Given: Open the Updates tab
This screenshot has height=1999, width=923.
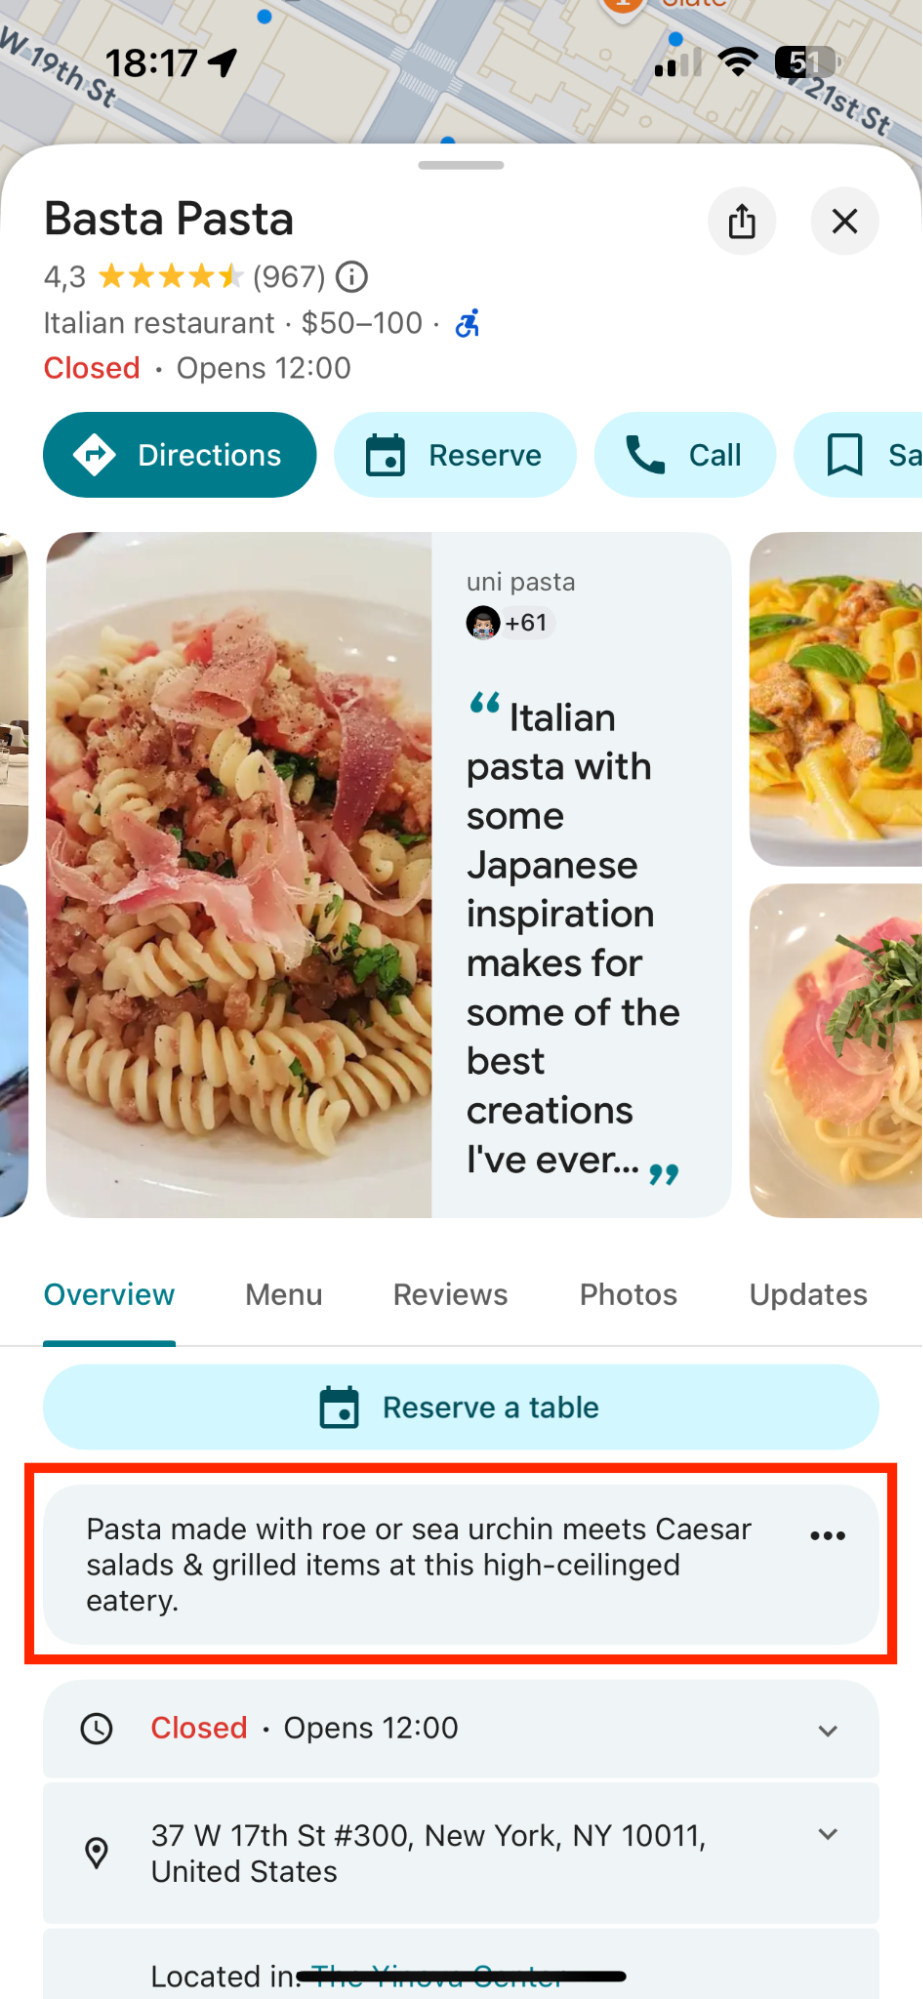Looking at the screenshot, I should click(808, 1294).
